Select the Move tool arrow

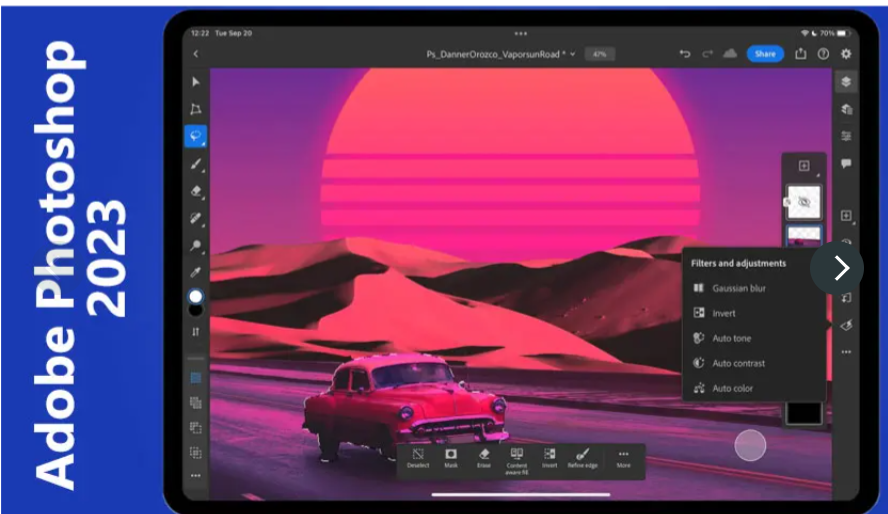click(196, 82)
